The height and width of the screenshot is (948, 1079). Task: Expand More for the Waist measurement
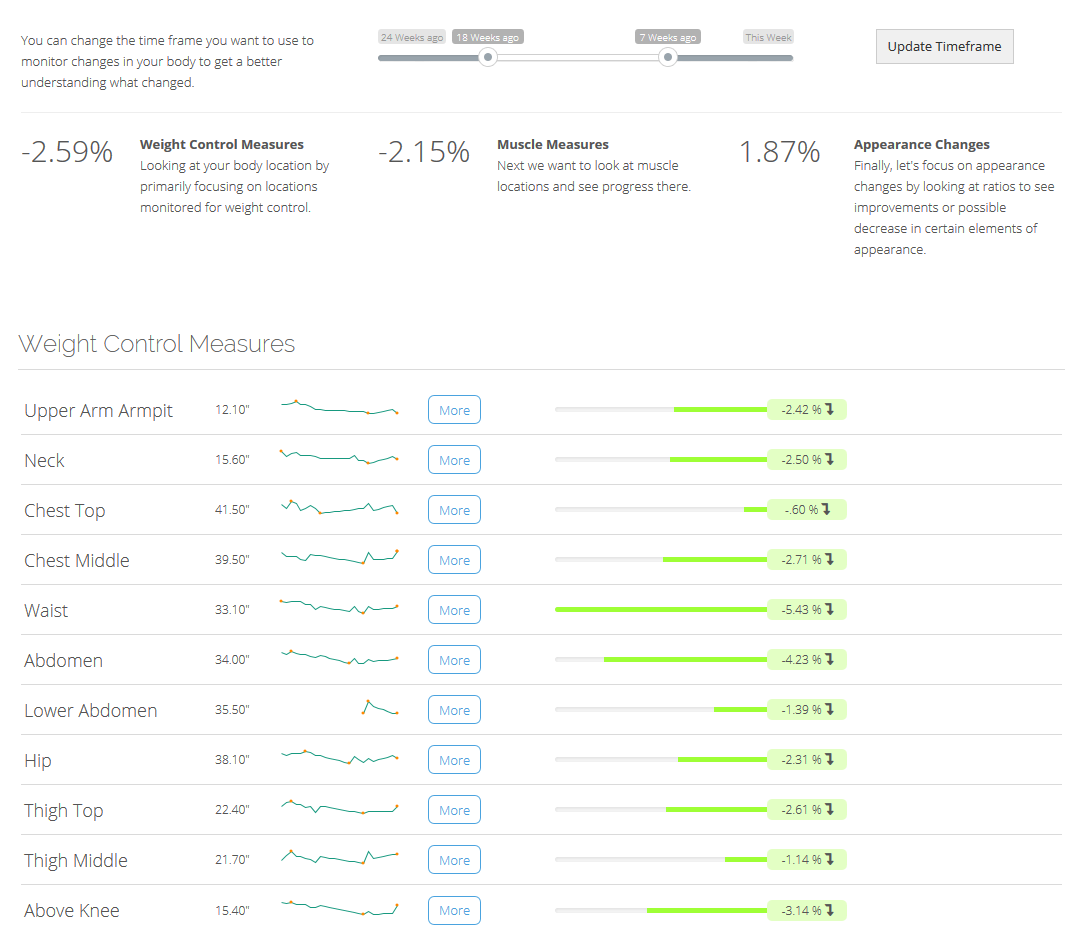pyautogui.click(x=454, y=610)
